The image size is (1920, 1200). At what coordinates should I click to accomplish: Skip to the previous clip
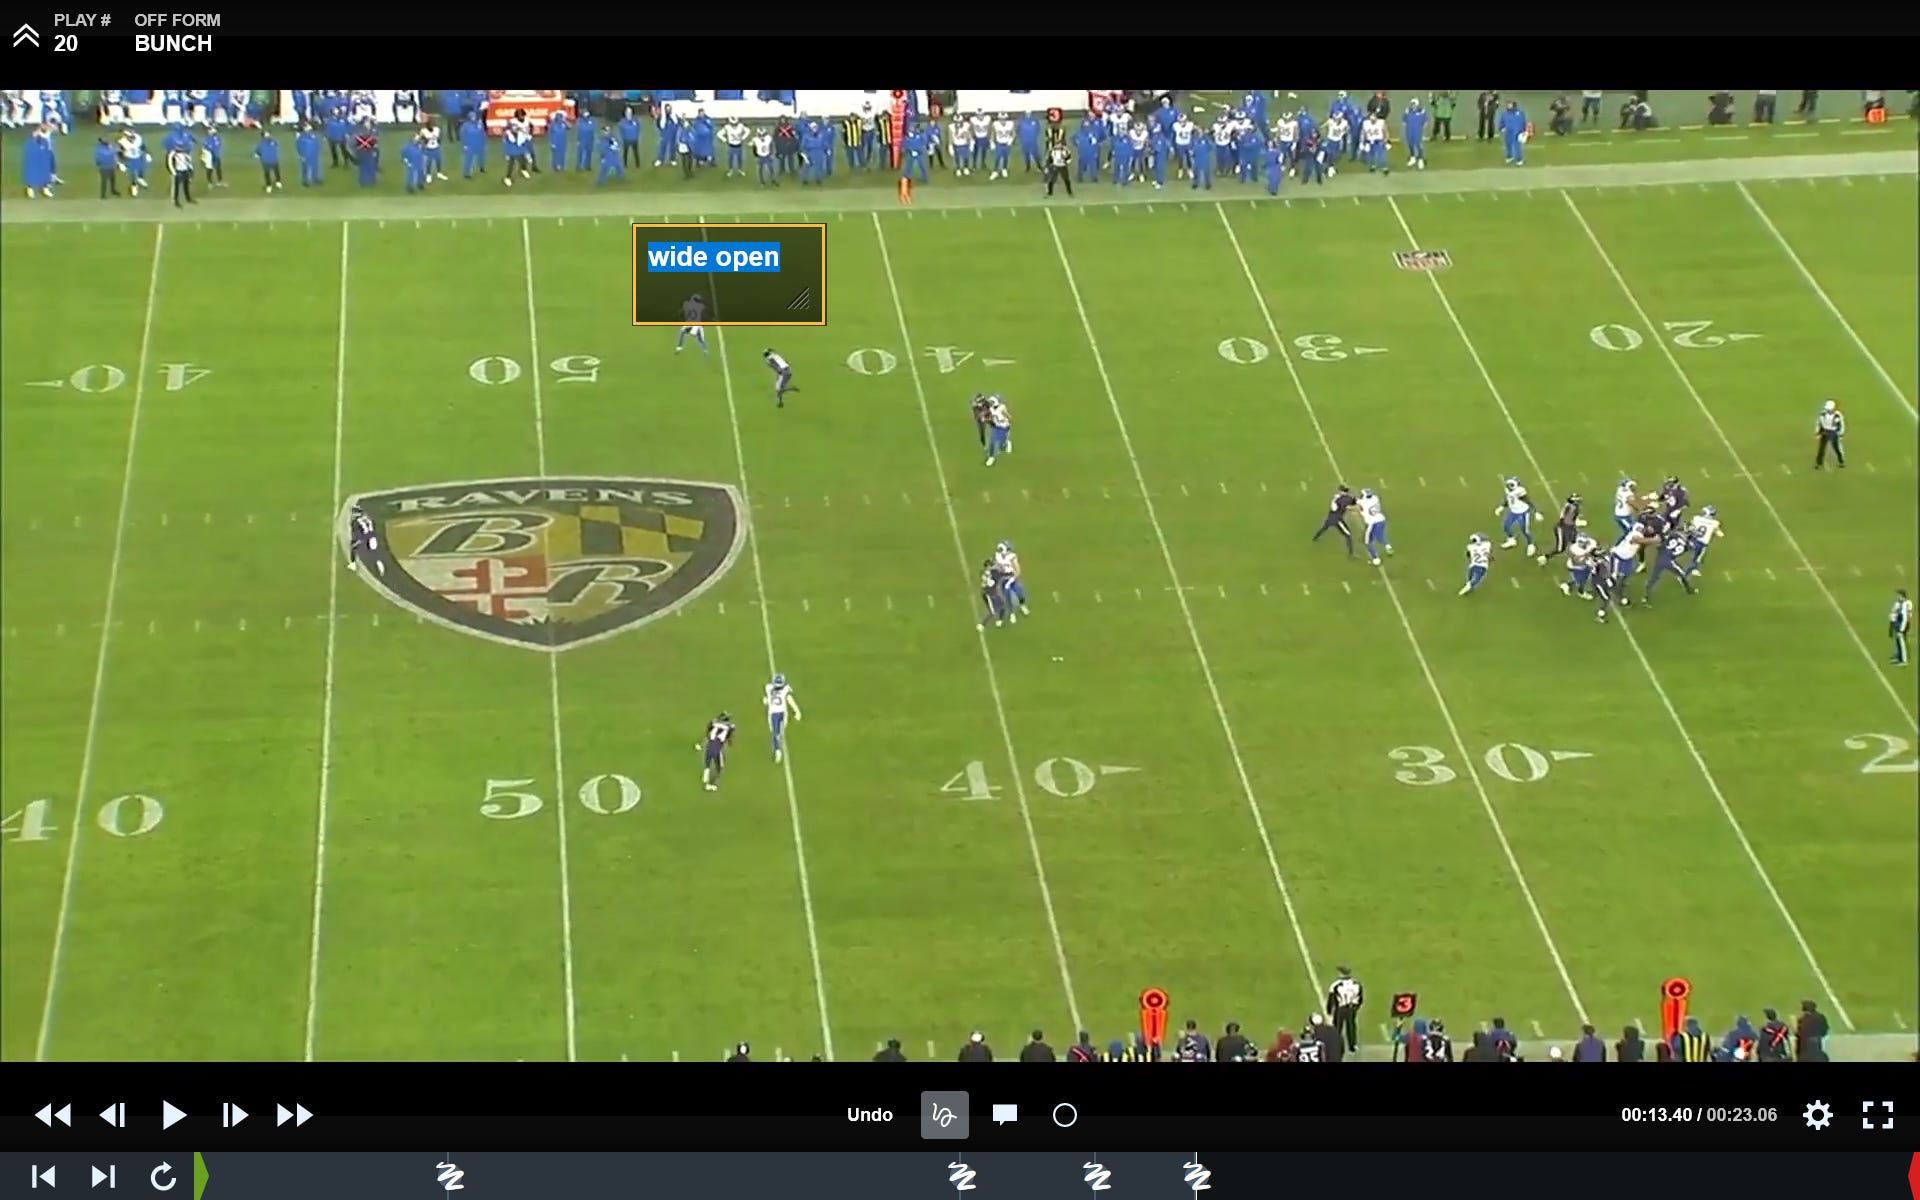43,1177
